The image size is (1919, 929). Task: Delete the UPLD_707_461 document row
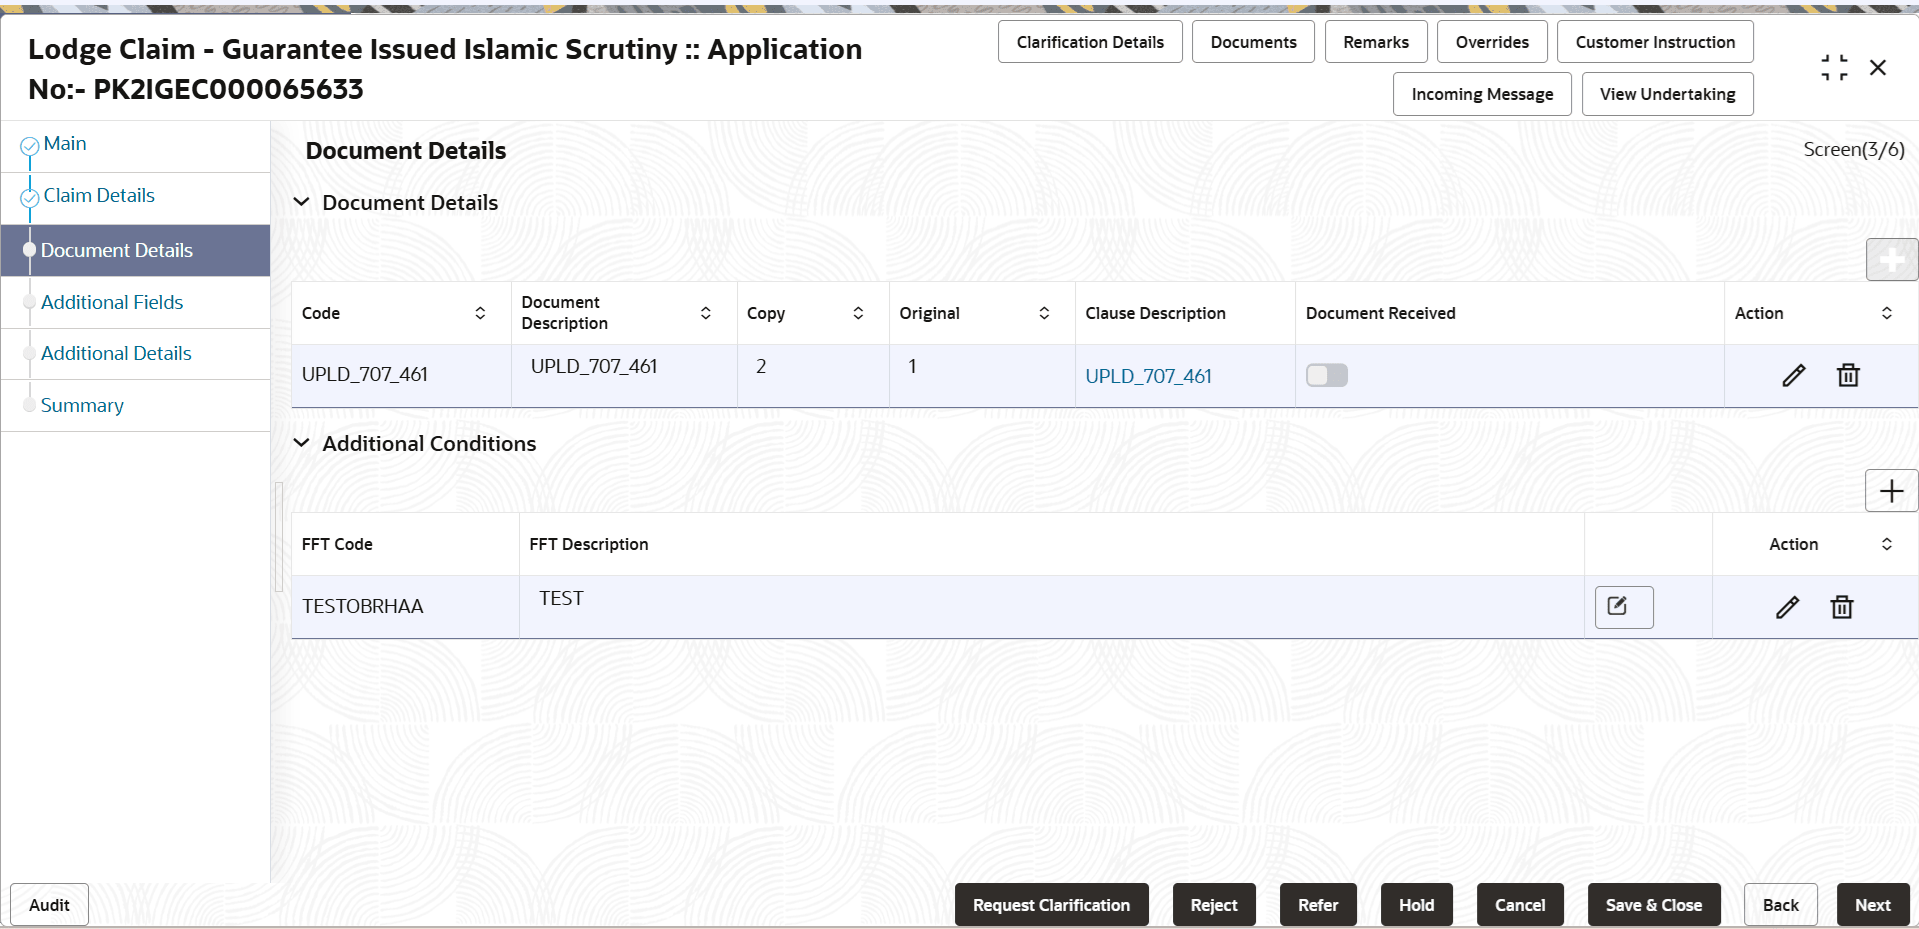[1848, 375]
